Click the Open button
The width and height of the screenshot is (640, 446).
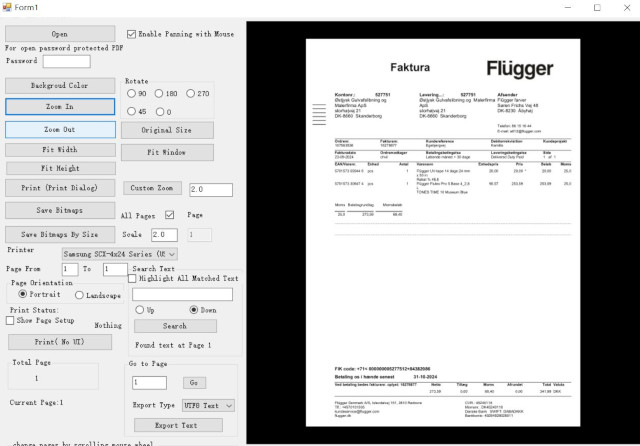pos(59,34)
